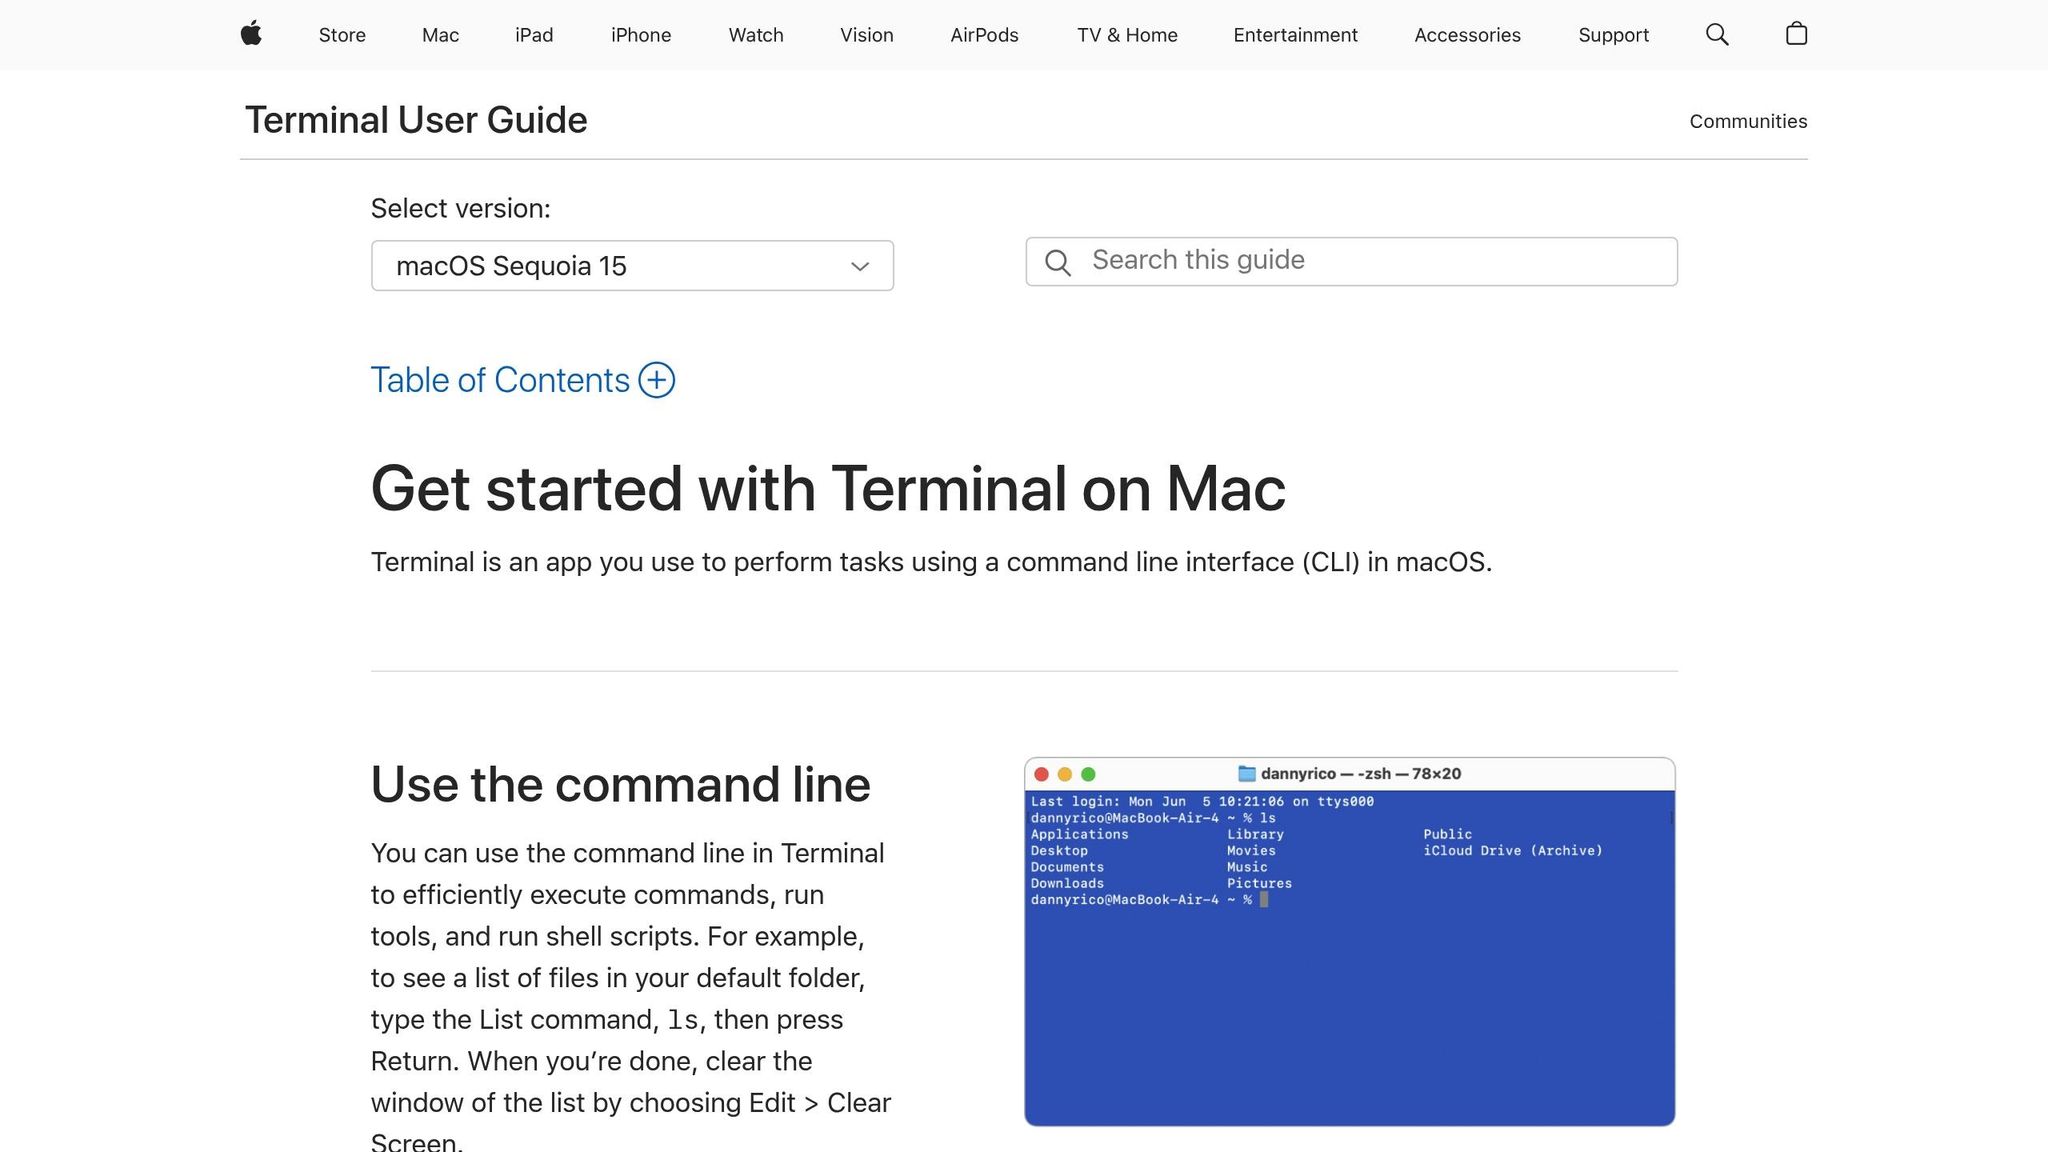Open the Vision menu item
This screenshot has height=1152, width=2048.
[867, 35]
